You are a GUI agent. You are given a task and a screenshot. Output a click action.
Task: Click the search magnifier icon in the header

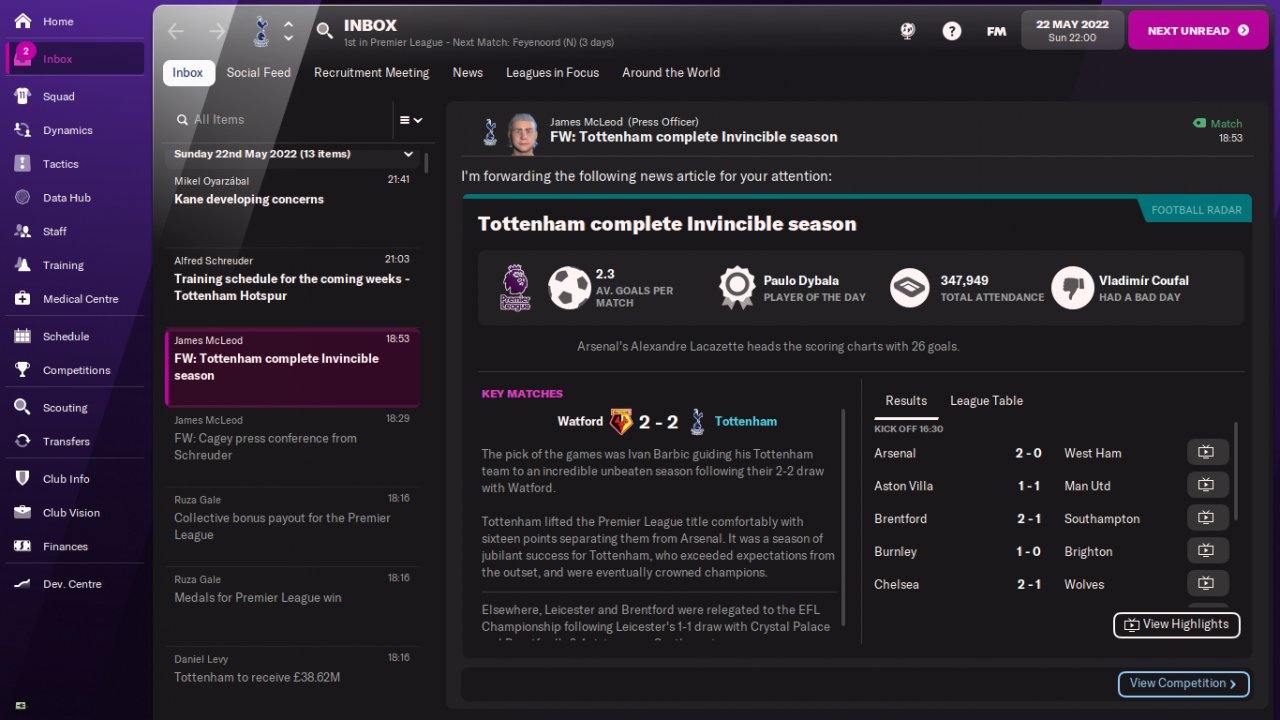[x=324, y=31]
